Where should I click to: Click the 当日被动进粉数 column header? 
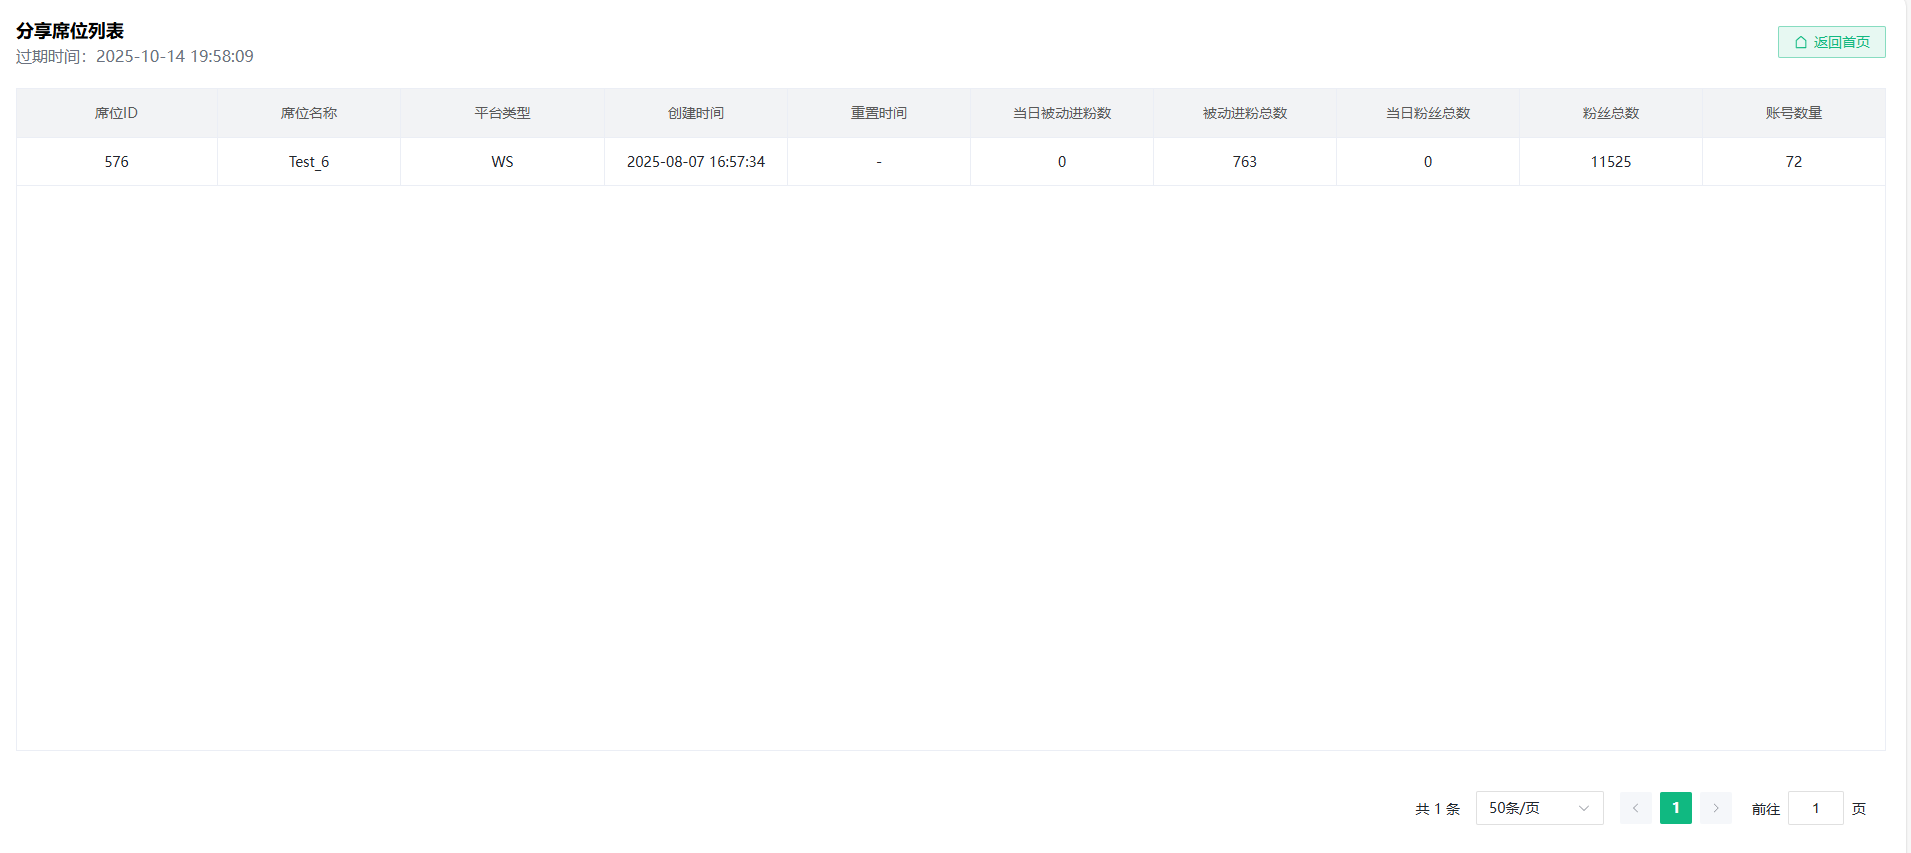[x=1062, y=113]
